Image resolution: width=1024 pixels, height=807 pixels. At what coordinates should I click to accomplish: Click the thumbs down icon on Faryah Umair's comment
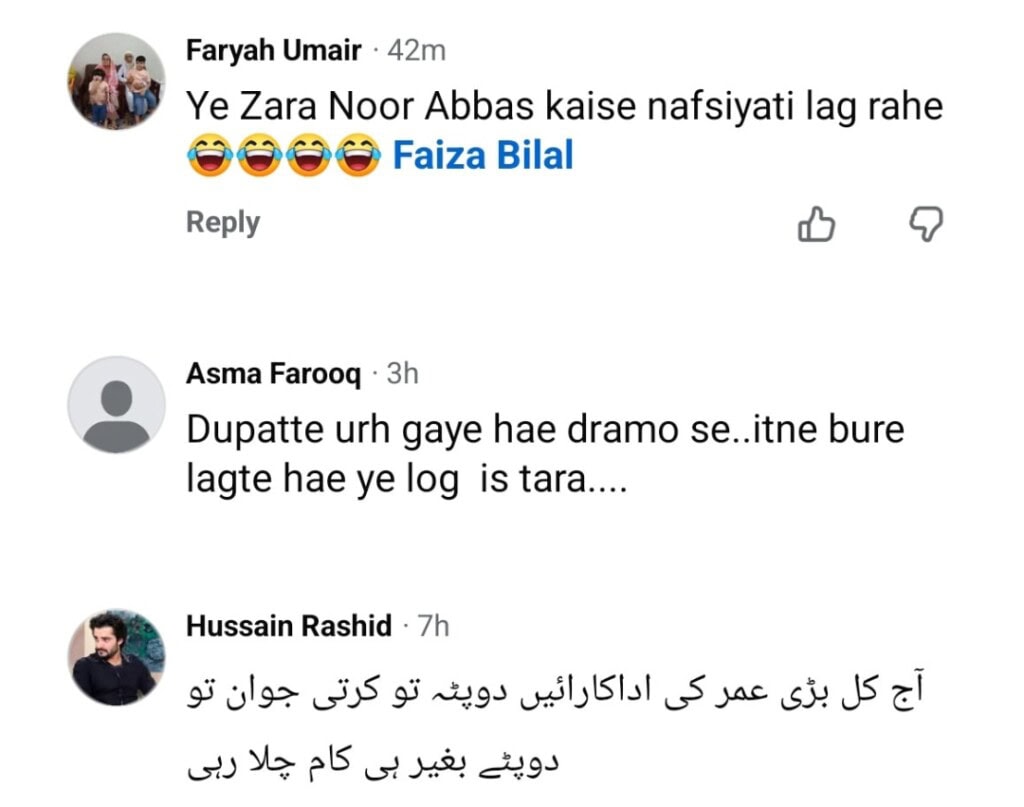pyautogui.click(x=927, y=225)
